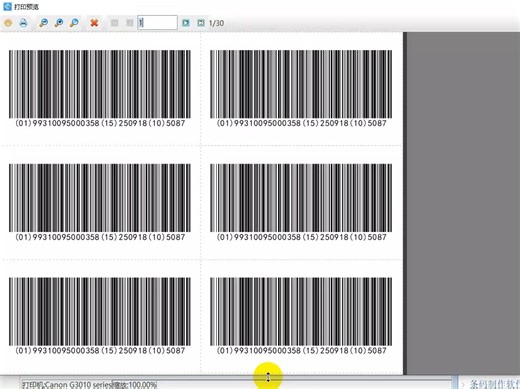Screen dimensions: 520x389
Task: Click print preview window app icon
Action: tap(7, 6)
